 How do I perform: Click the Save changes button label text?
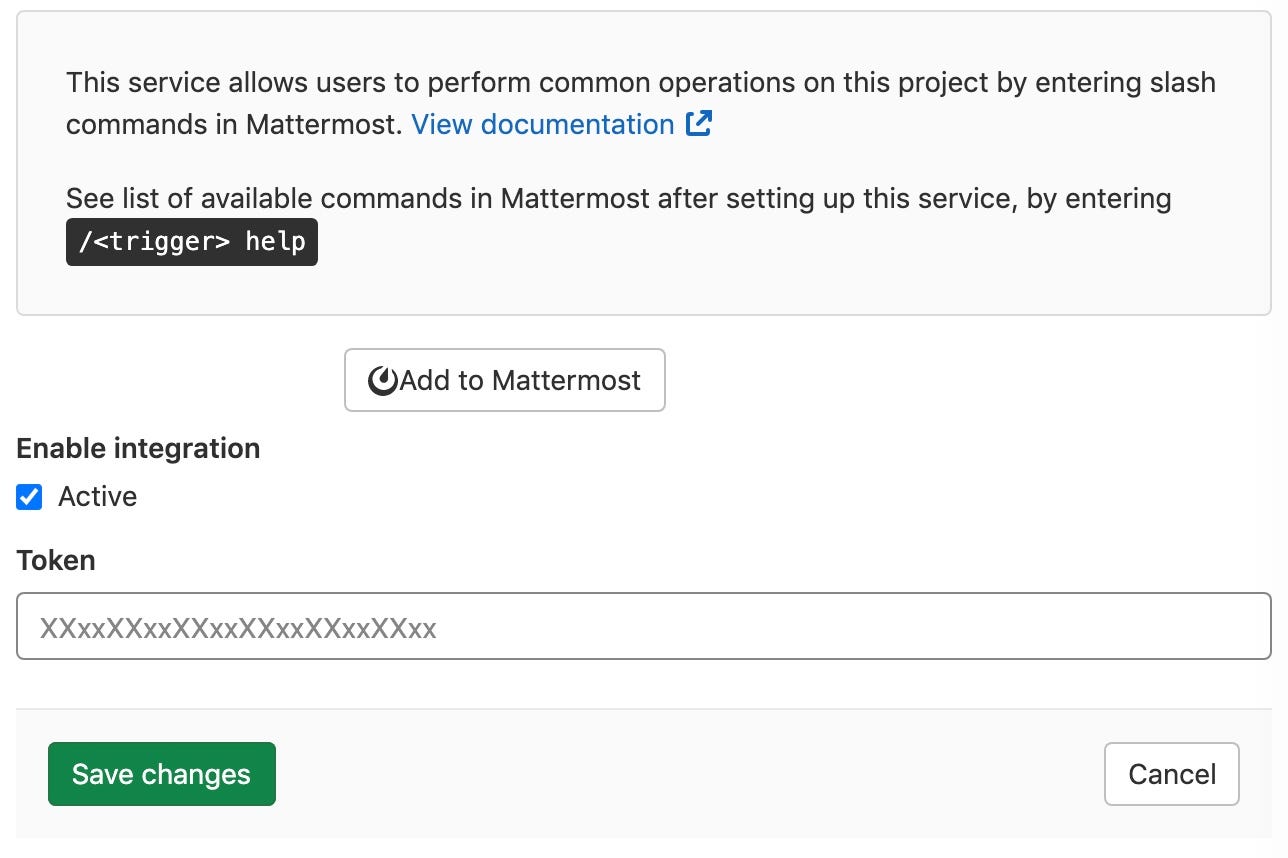(x=162, y=774)
